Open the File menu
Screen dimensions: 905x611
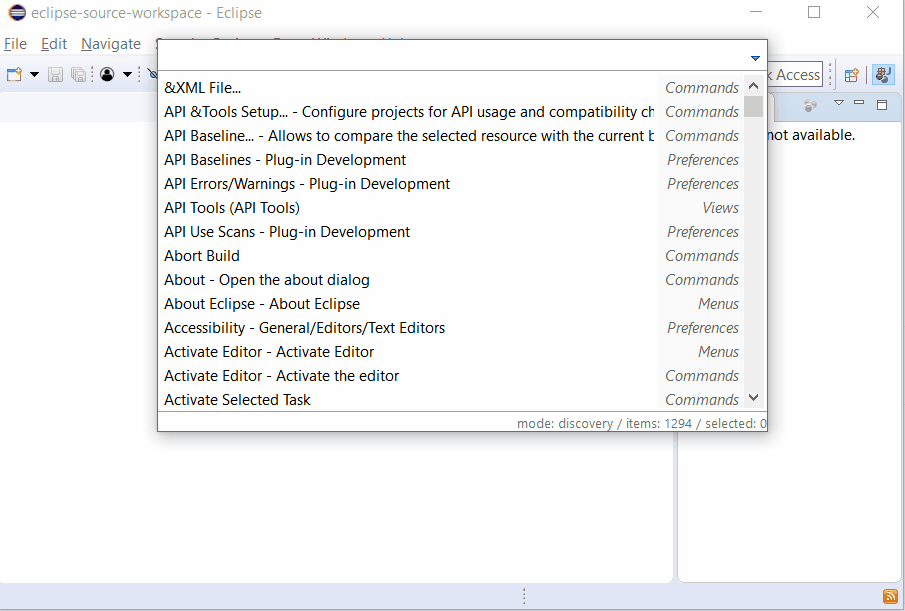click(x=15, y=44)
